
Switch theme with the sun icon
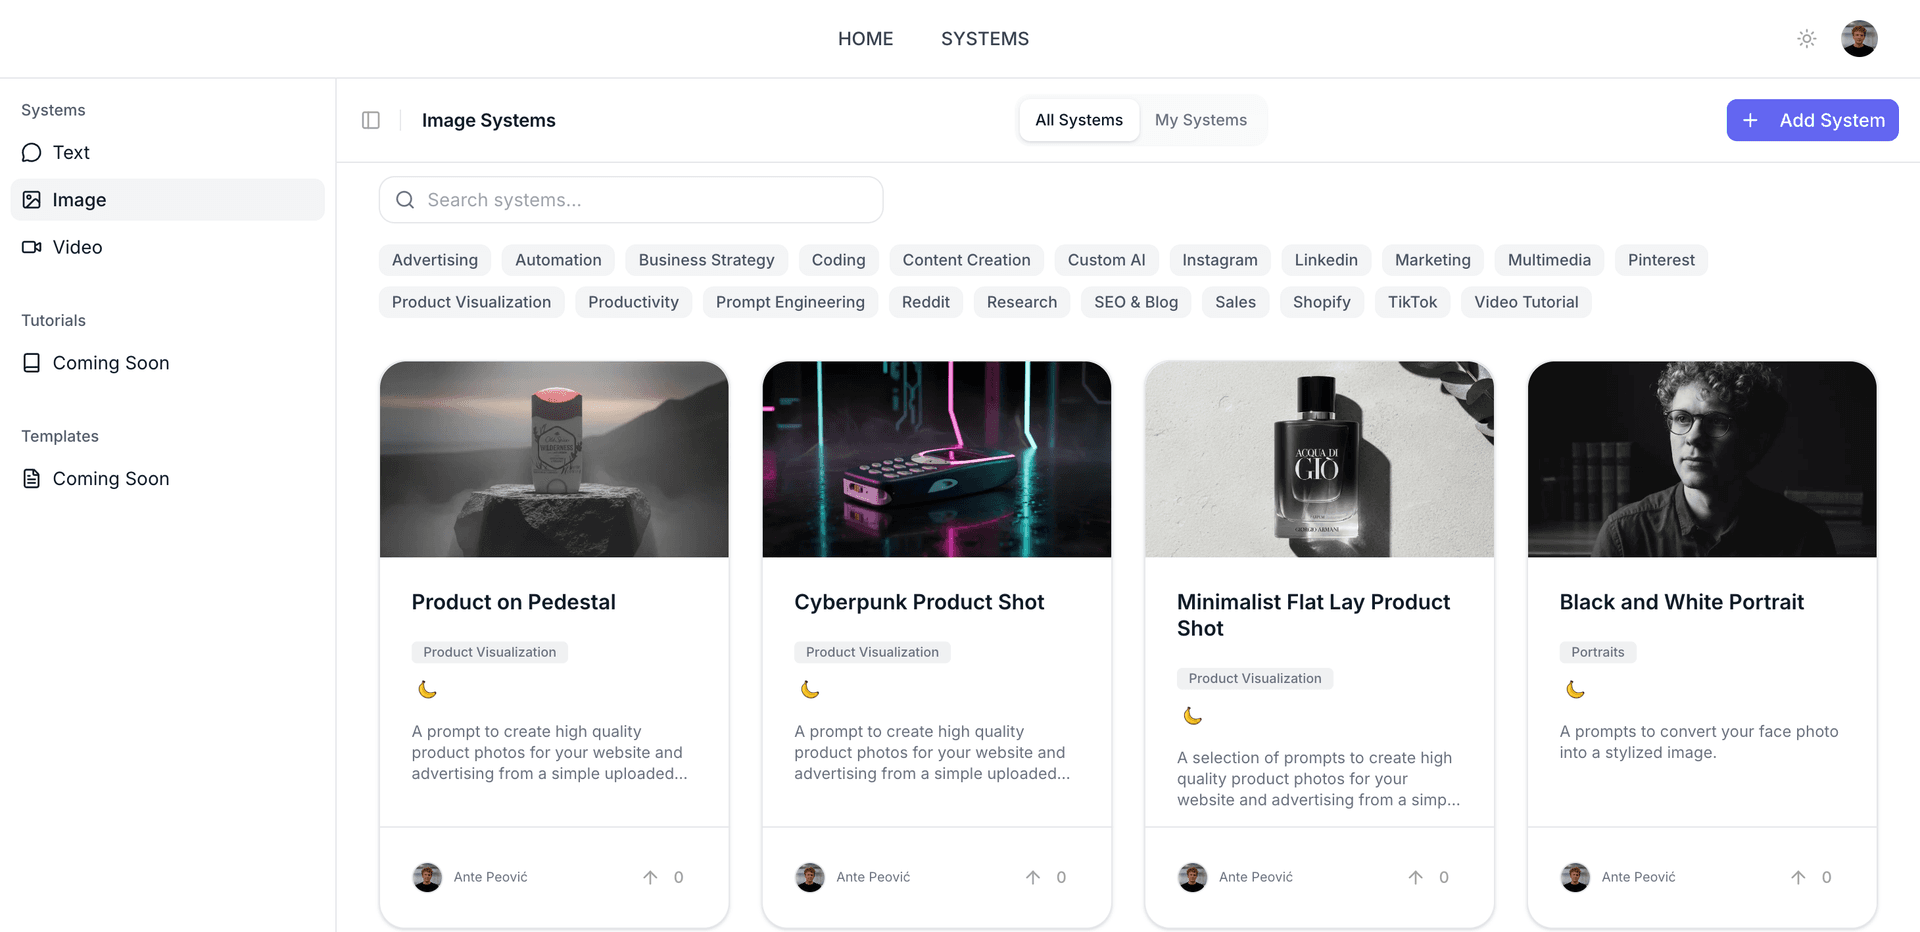[x=1806, y=39]
